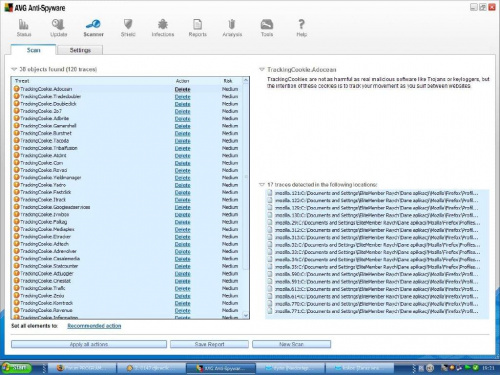
Task: Click AVG Anti-Spyware taskbar button
Action: pyautogui.click(x=221, y=368)
